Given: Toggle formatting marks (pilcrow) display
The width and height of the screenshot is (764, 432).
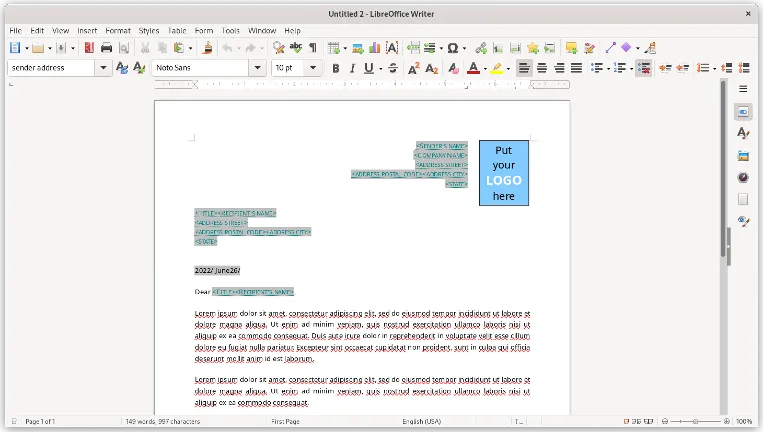Looking at the screenshot, I should pos(312,48).
